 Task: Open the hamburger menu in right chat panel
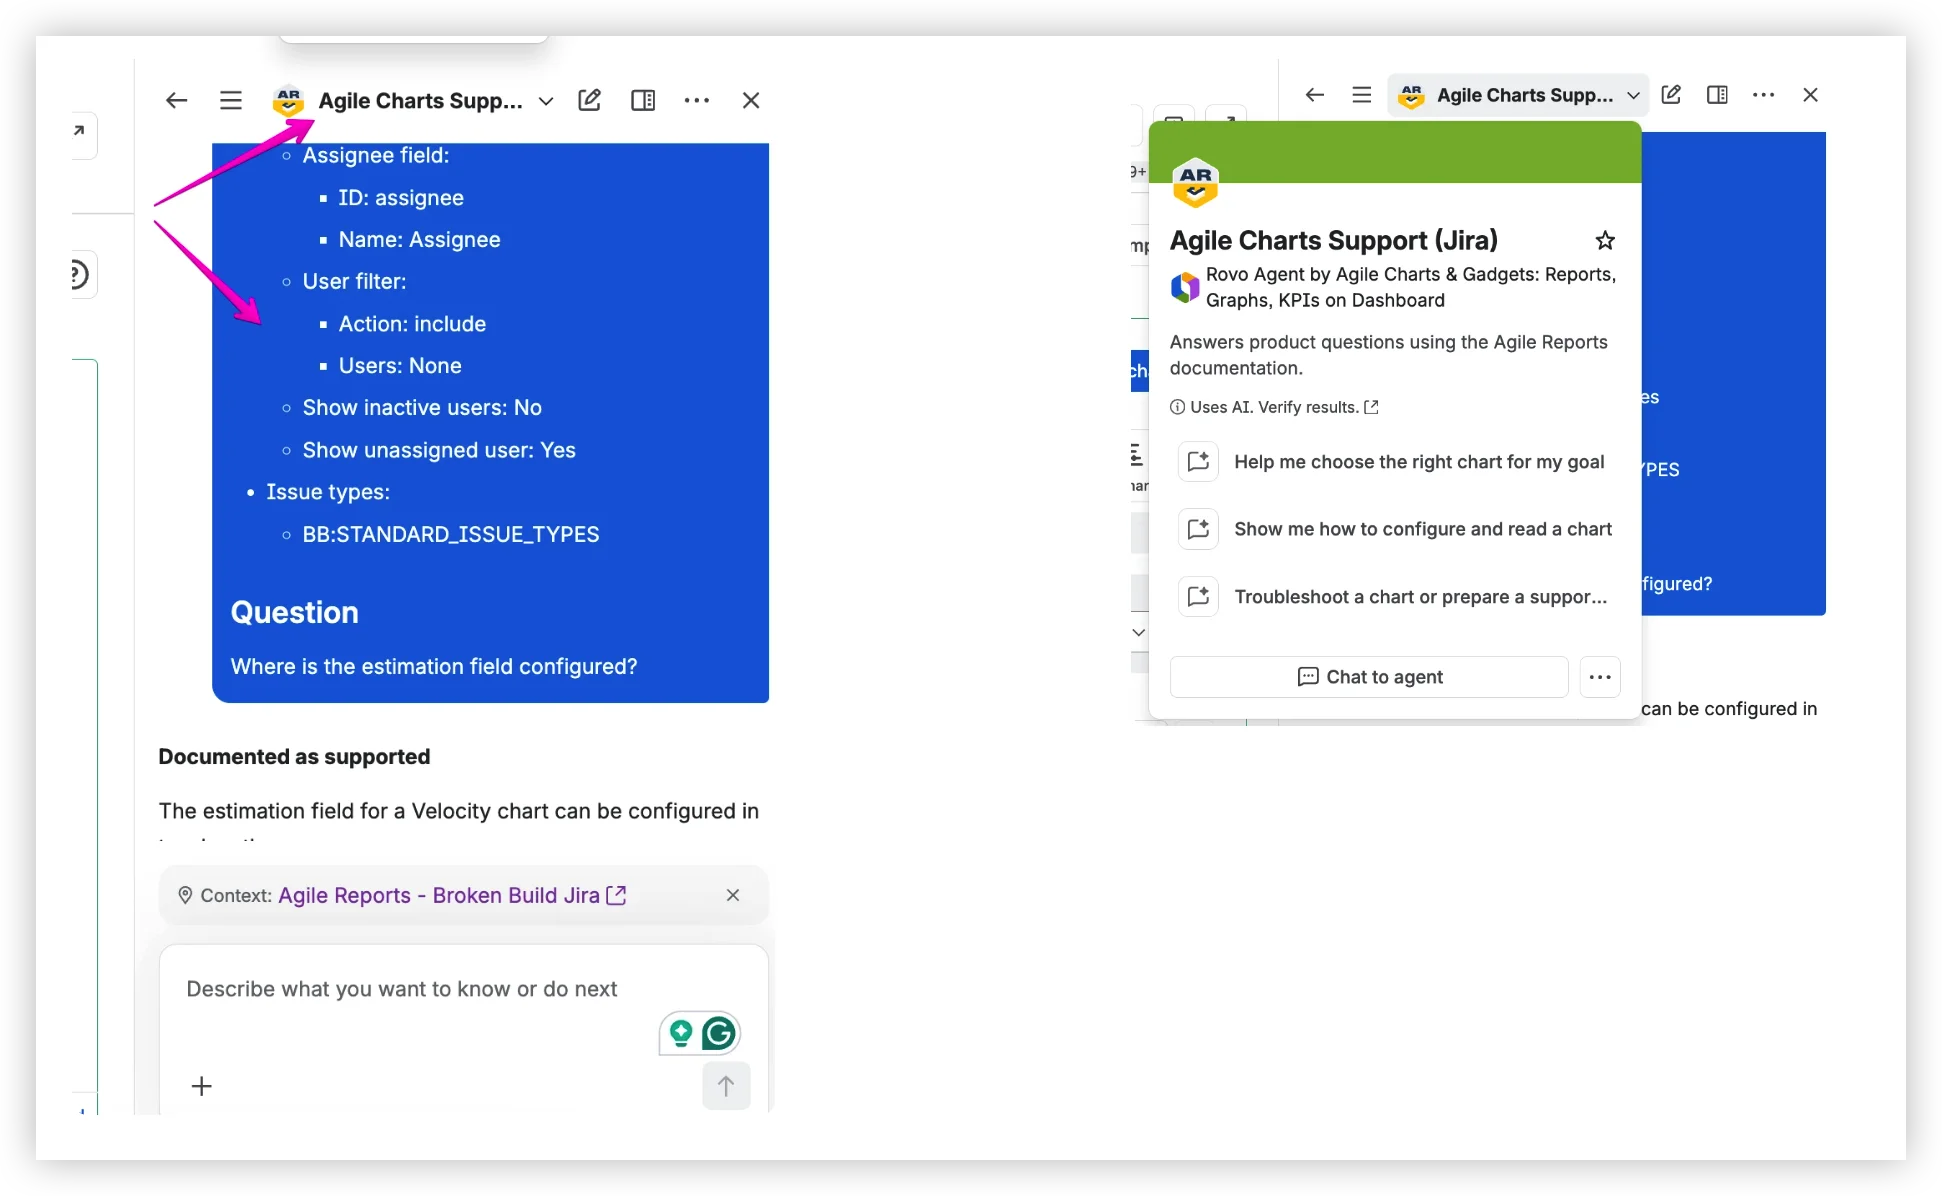tap(1362, 95)
